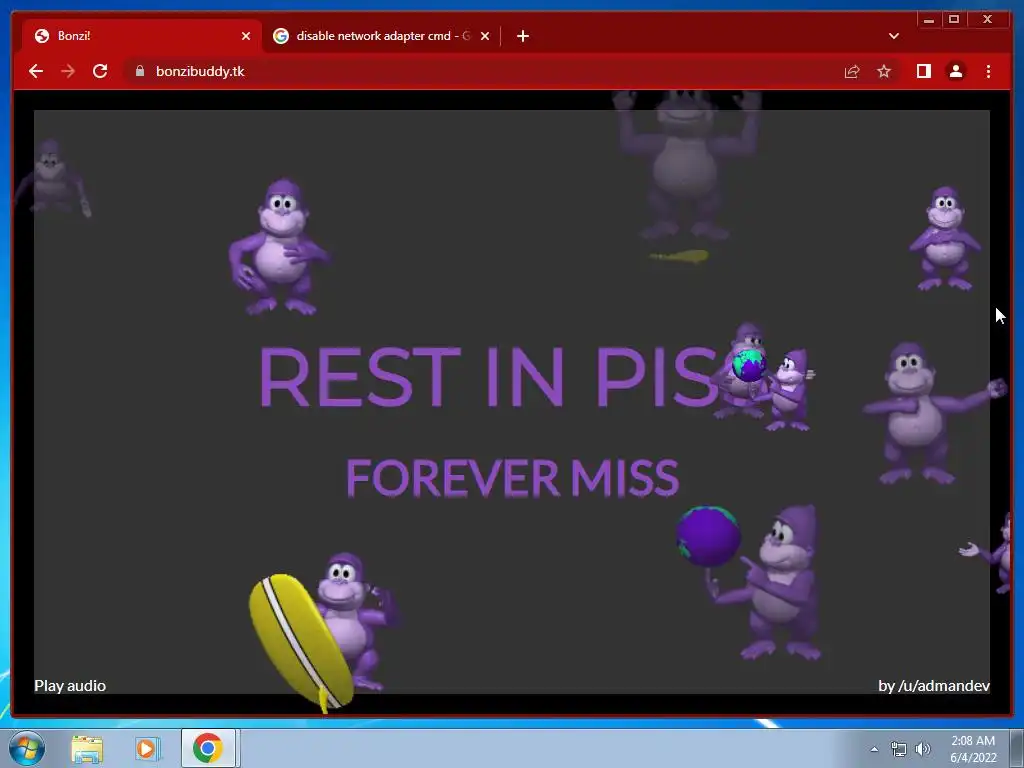The width and height of the screenshot is (1024, 768).
Task: Open a new tab with plus button
Action: 522,36
